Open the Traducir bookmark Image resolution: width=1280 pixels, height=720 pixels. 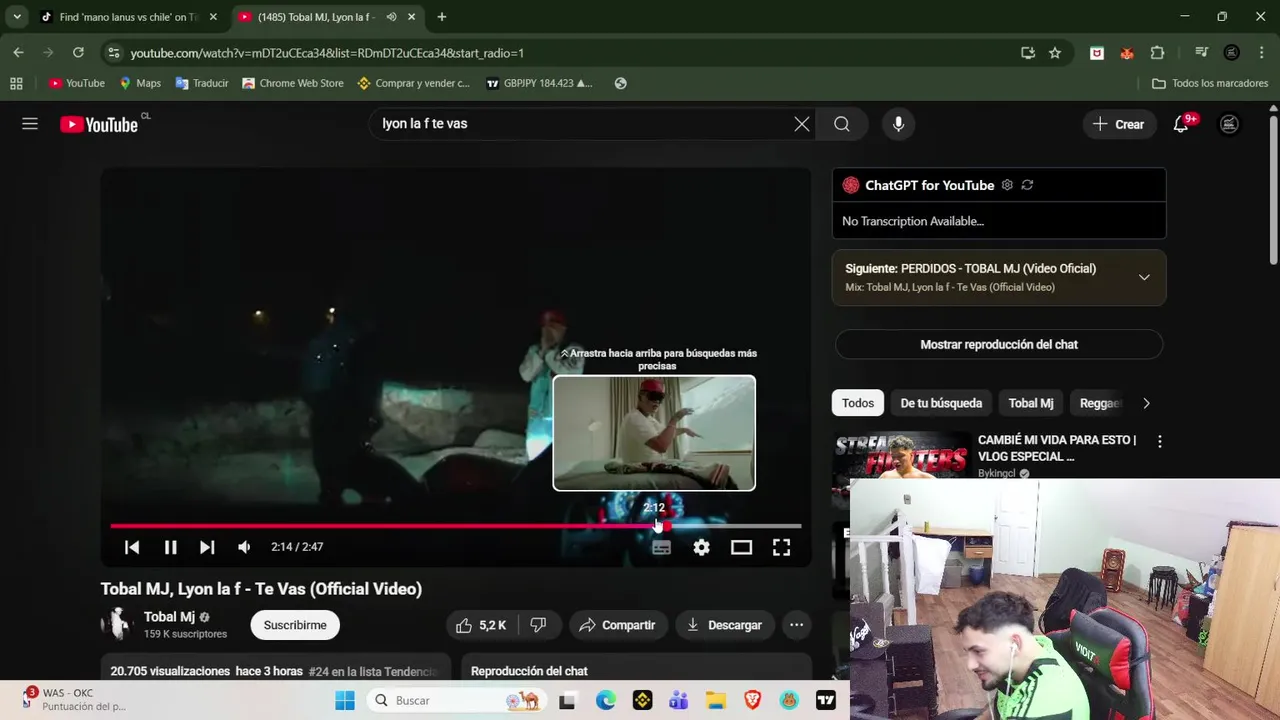coord(202,83)
